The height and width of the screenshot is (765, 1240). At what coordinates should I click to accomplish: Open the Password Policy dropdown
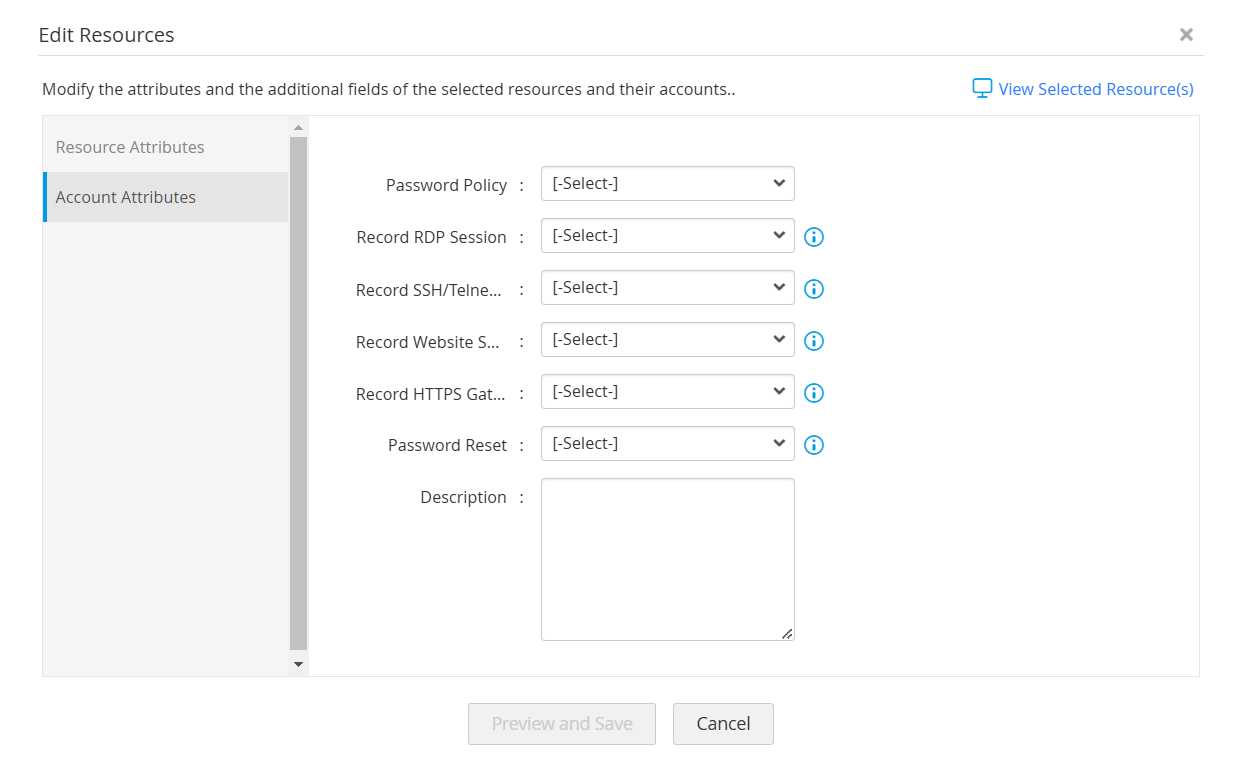[667, 184]
